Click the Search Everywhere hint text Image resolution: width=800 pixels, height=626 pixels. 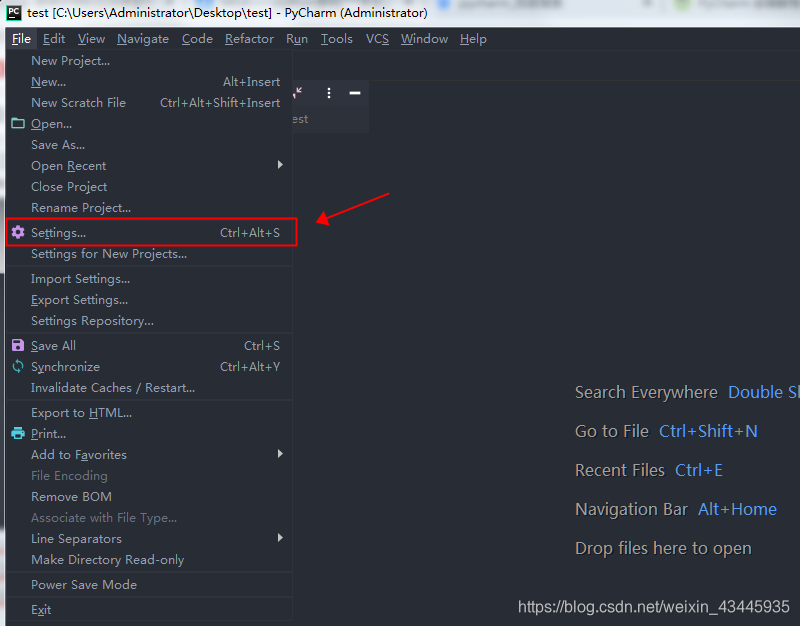click(x=646, y=392)
